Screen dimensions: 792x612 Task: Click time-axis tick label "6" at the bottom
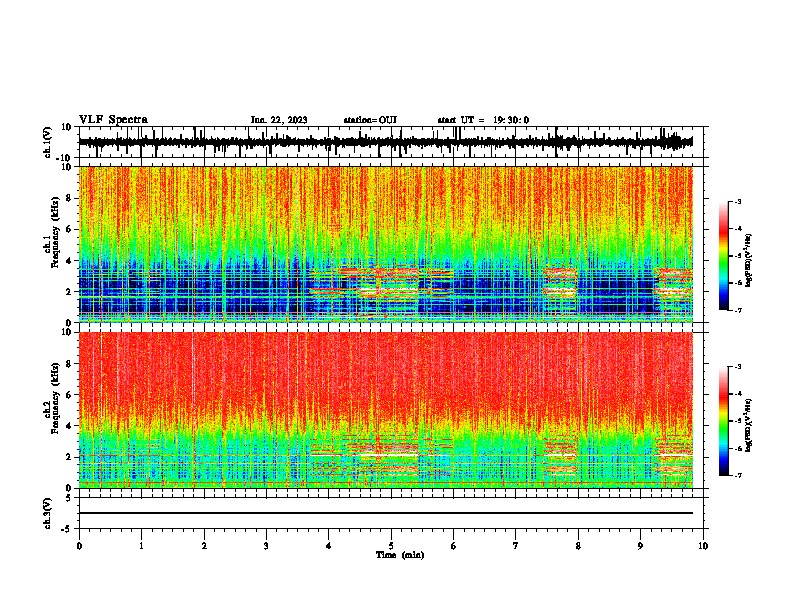click(454, 546)
